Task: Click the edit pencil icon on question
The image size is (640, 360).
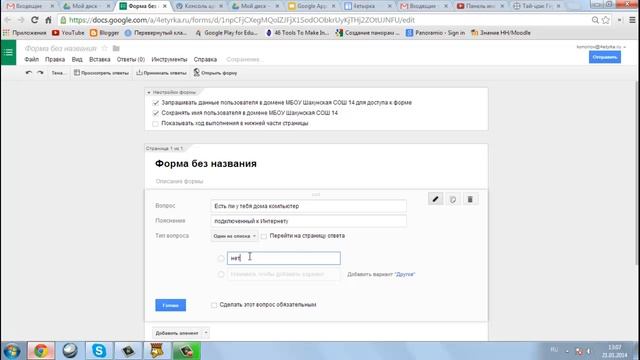Action: pos(436,199)
